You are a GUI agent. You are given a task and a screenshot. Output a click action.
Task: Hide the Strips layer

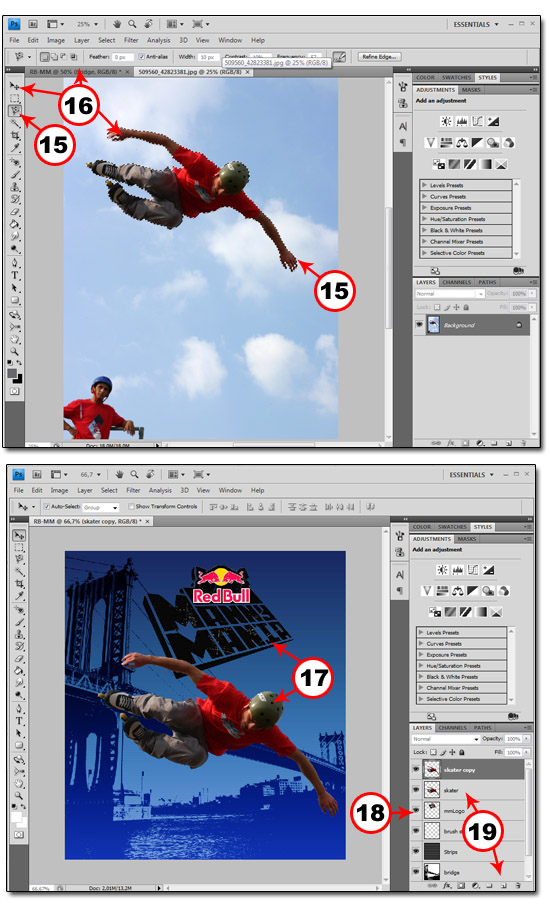click(416, 852)
